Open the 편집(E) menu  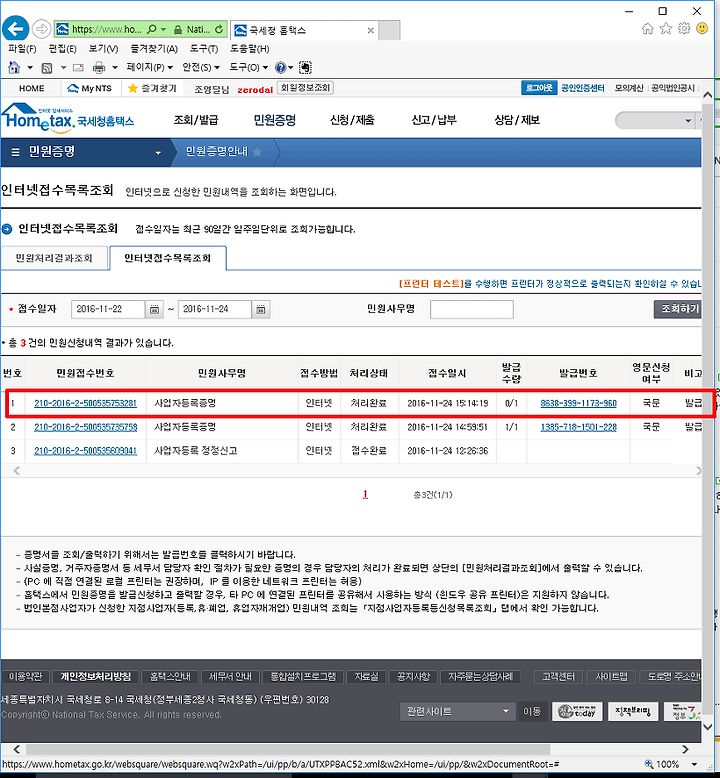63,49
